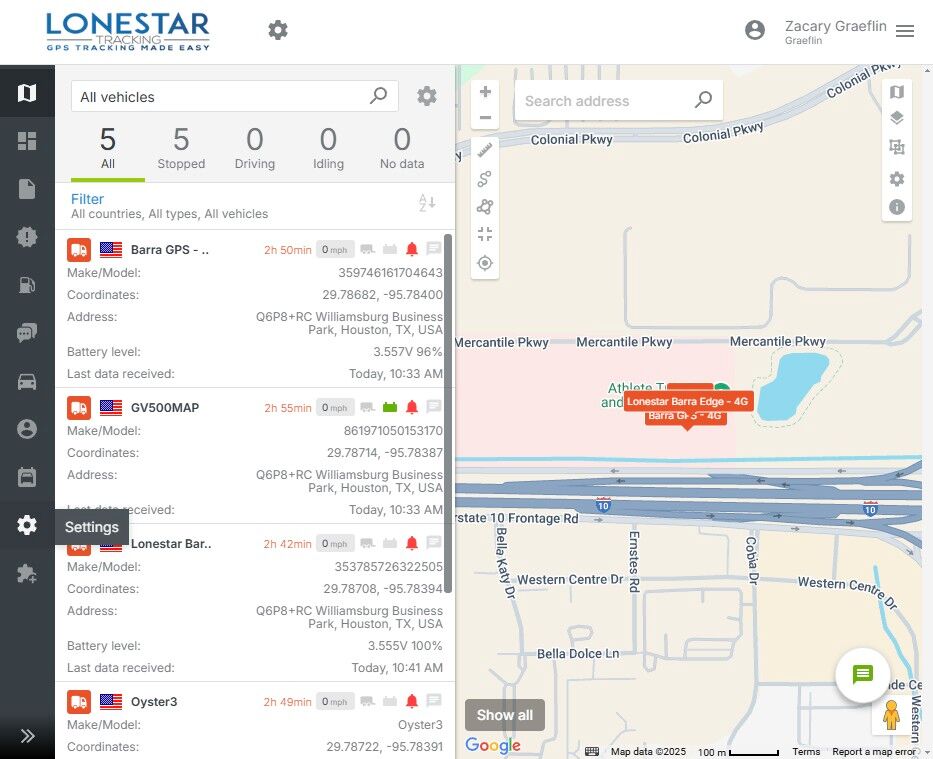Click the vehicle search magnifier icon
Viewport: 933px width, 759px height.
pos(378,96)
